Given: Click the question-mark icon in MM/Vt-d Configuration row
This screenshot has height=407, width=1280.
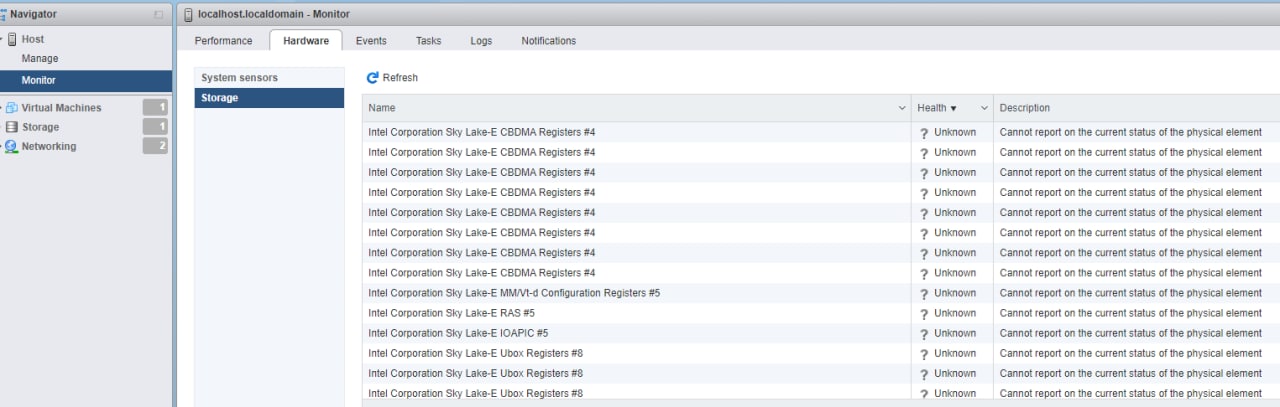Looking at the screenshot, I should pyautogui.click(x=924, y=294).
